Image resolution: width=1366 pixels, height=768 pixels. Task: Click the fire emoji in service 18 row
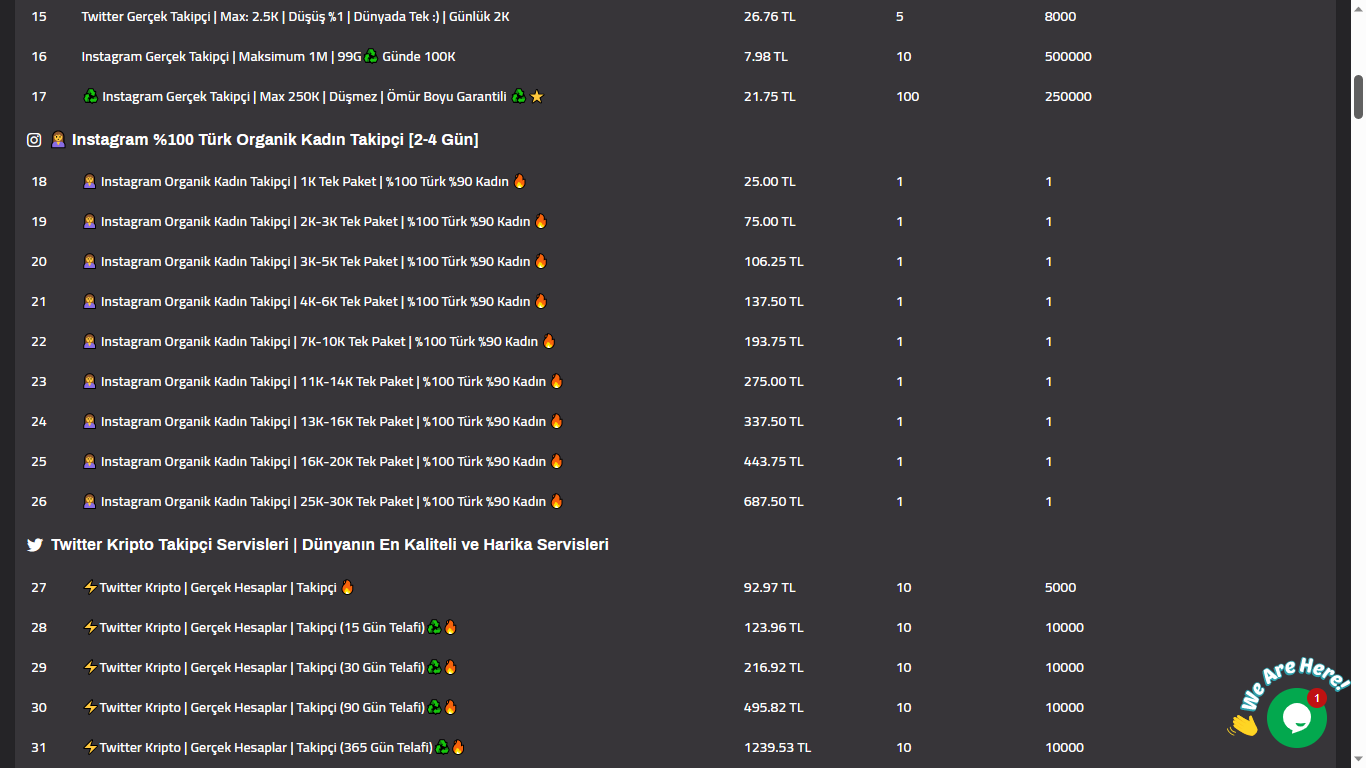[x=520, y=181]
